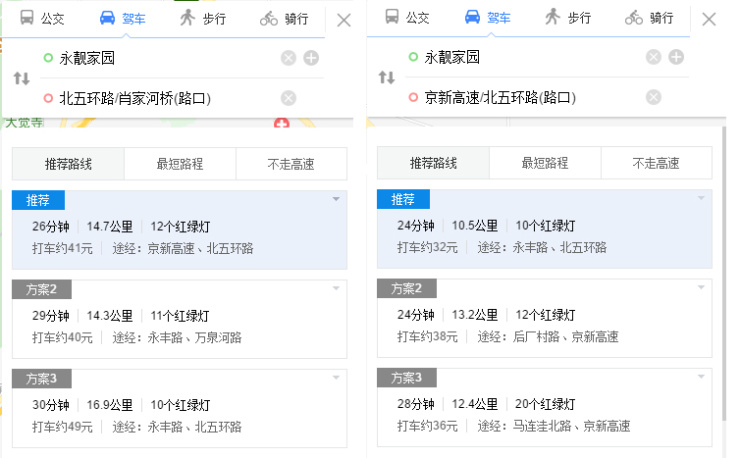Switch to 公交 transit mode in left panel
740x458 pixels.
click(x=43, y=18)
